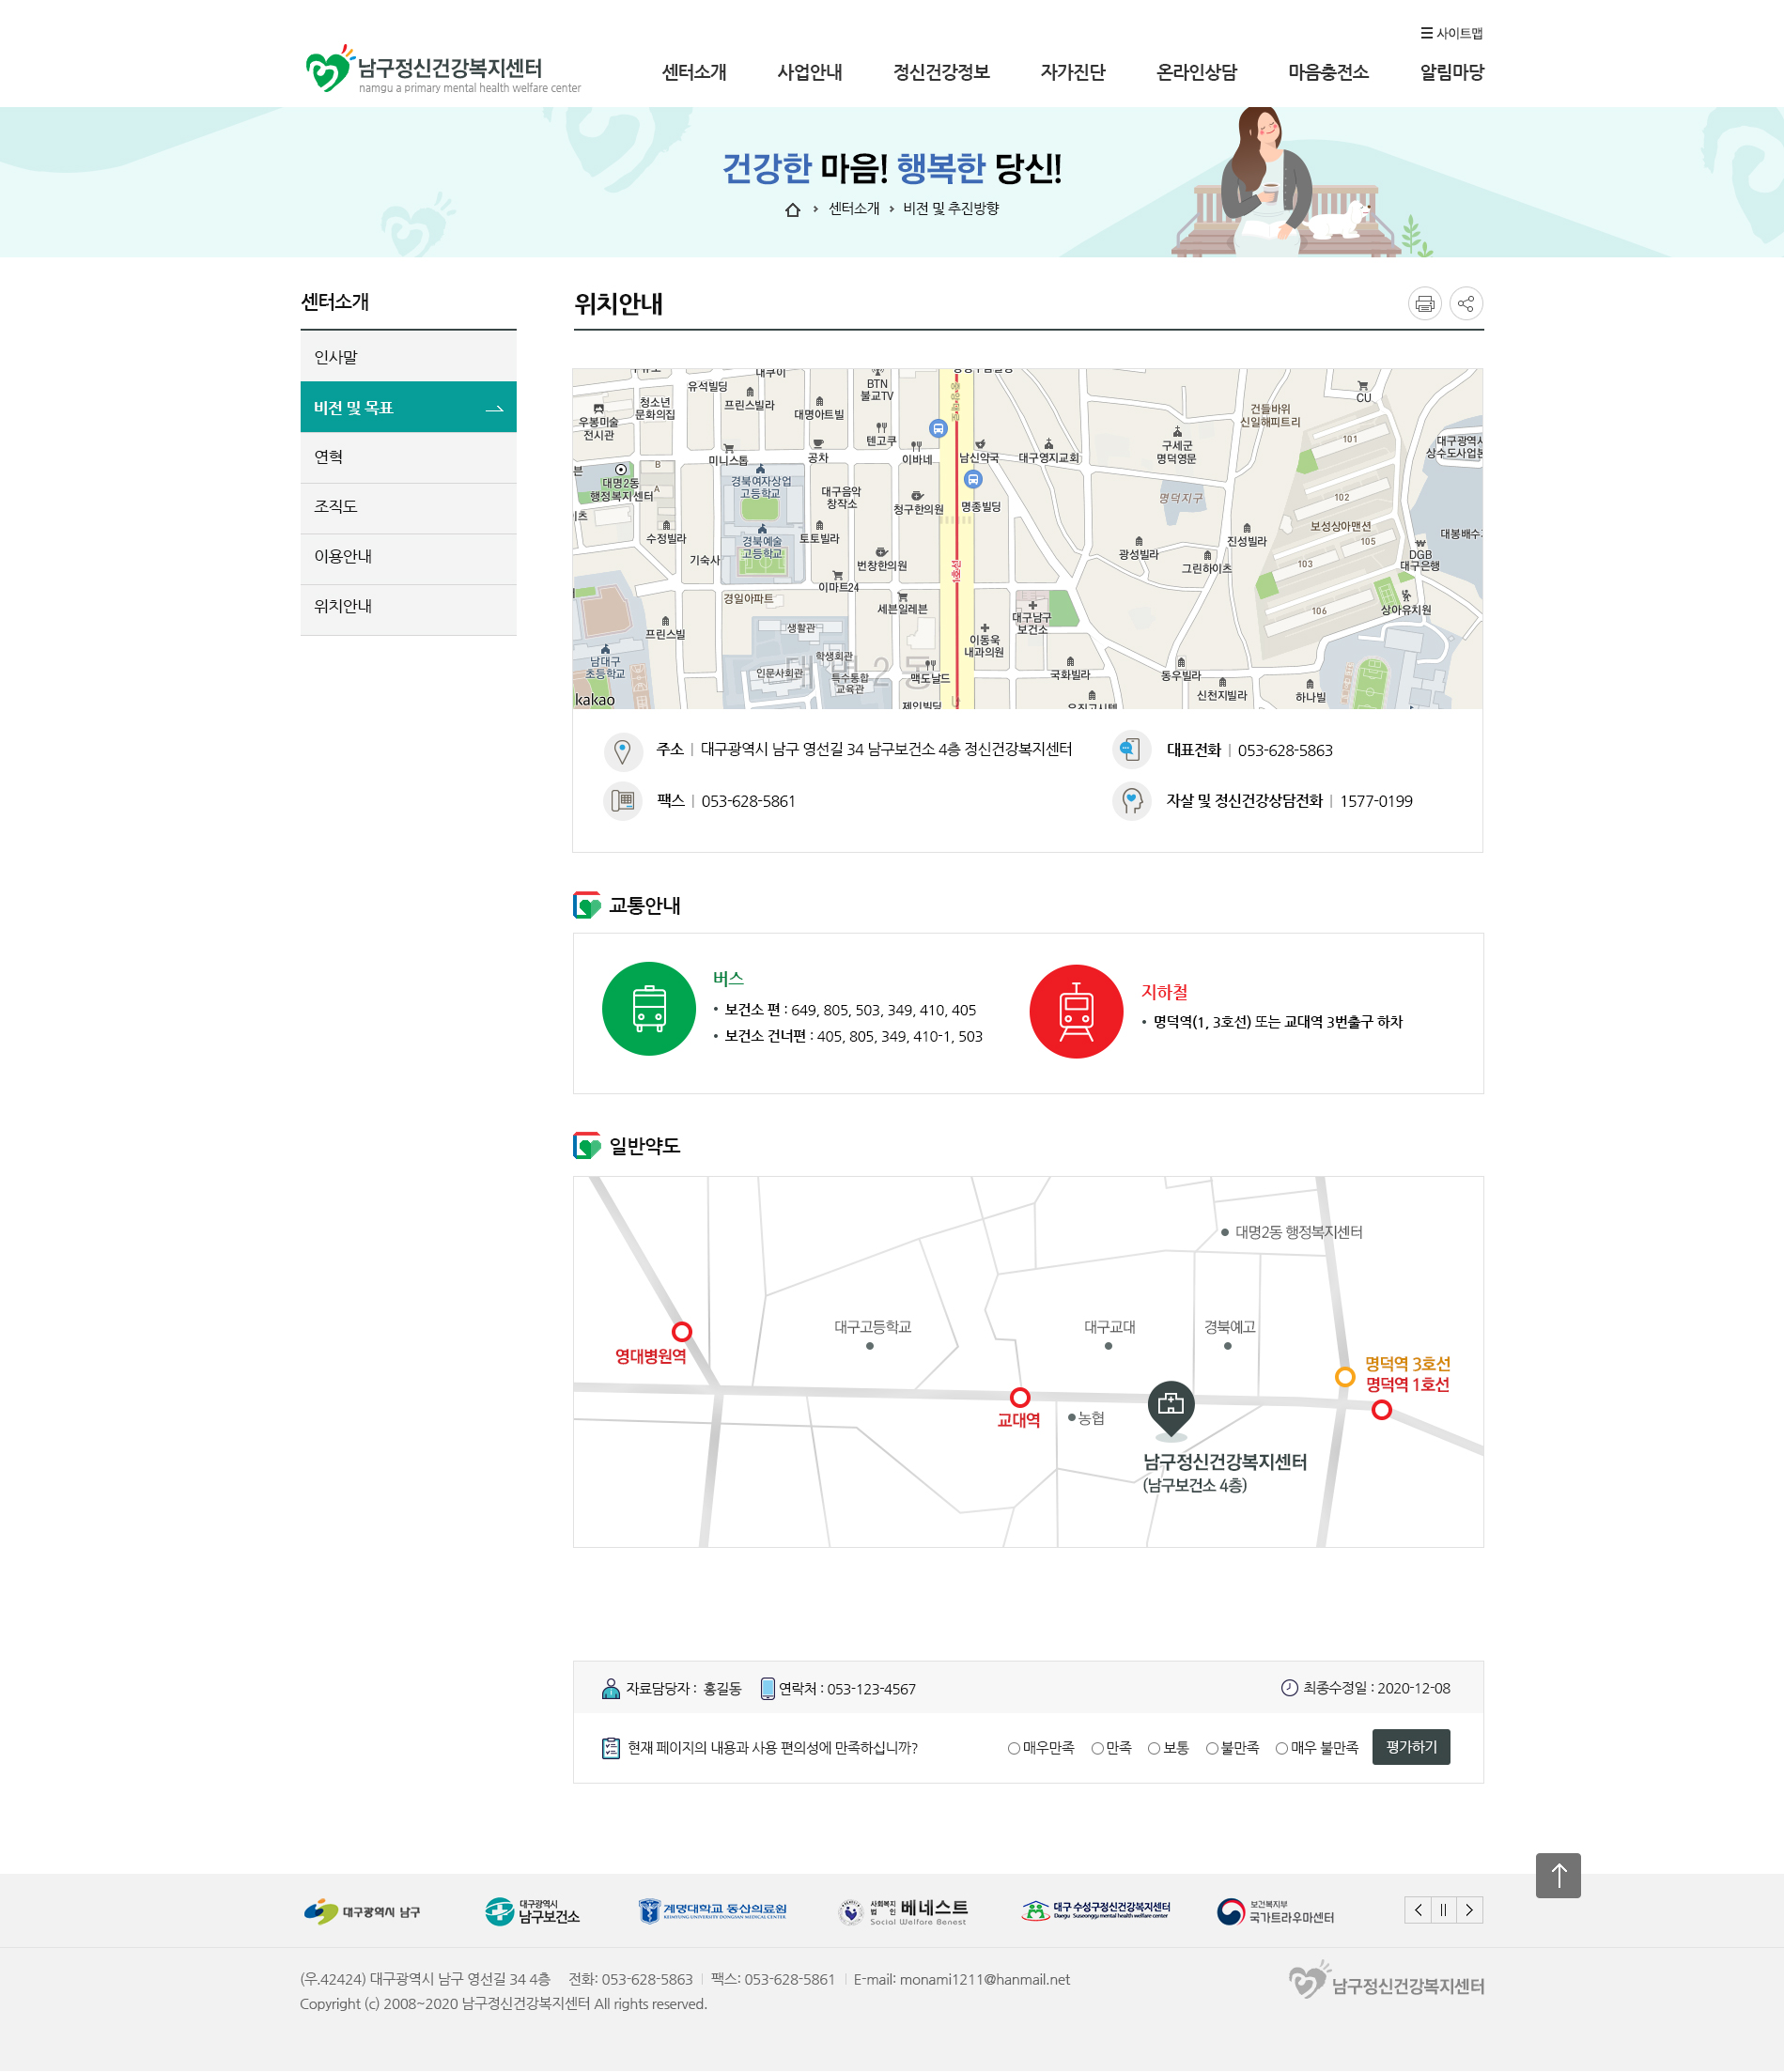Click the 평가하기 evaluation button
Screen dimensions: 1784x2072
click(x=1410, y=1747)
